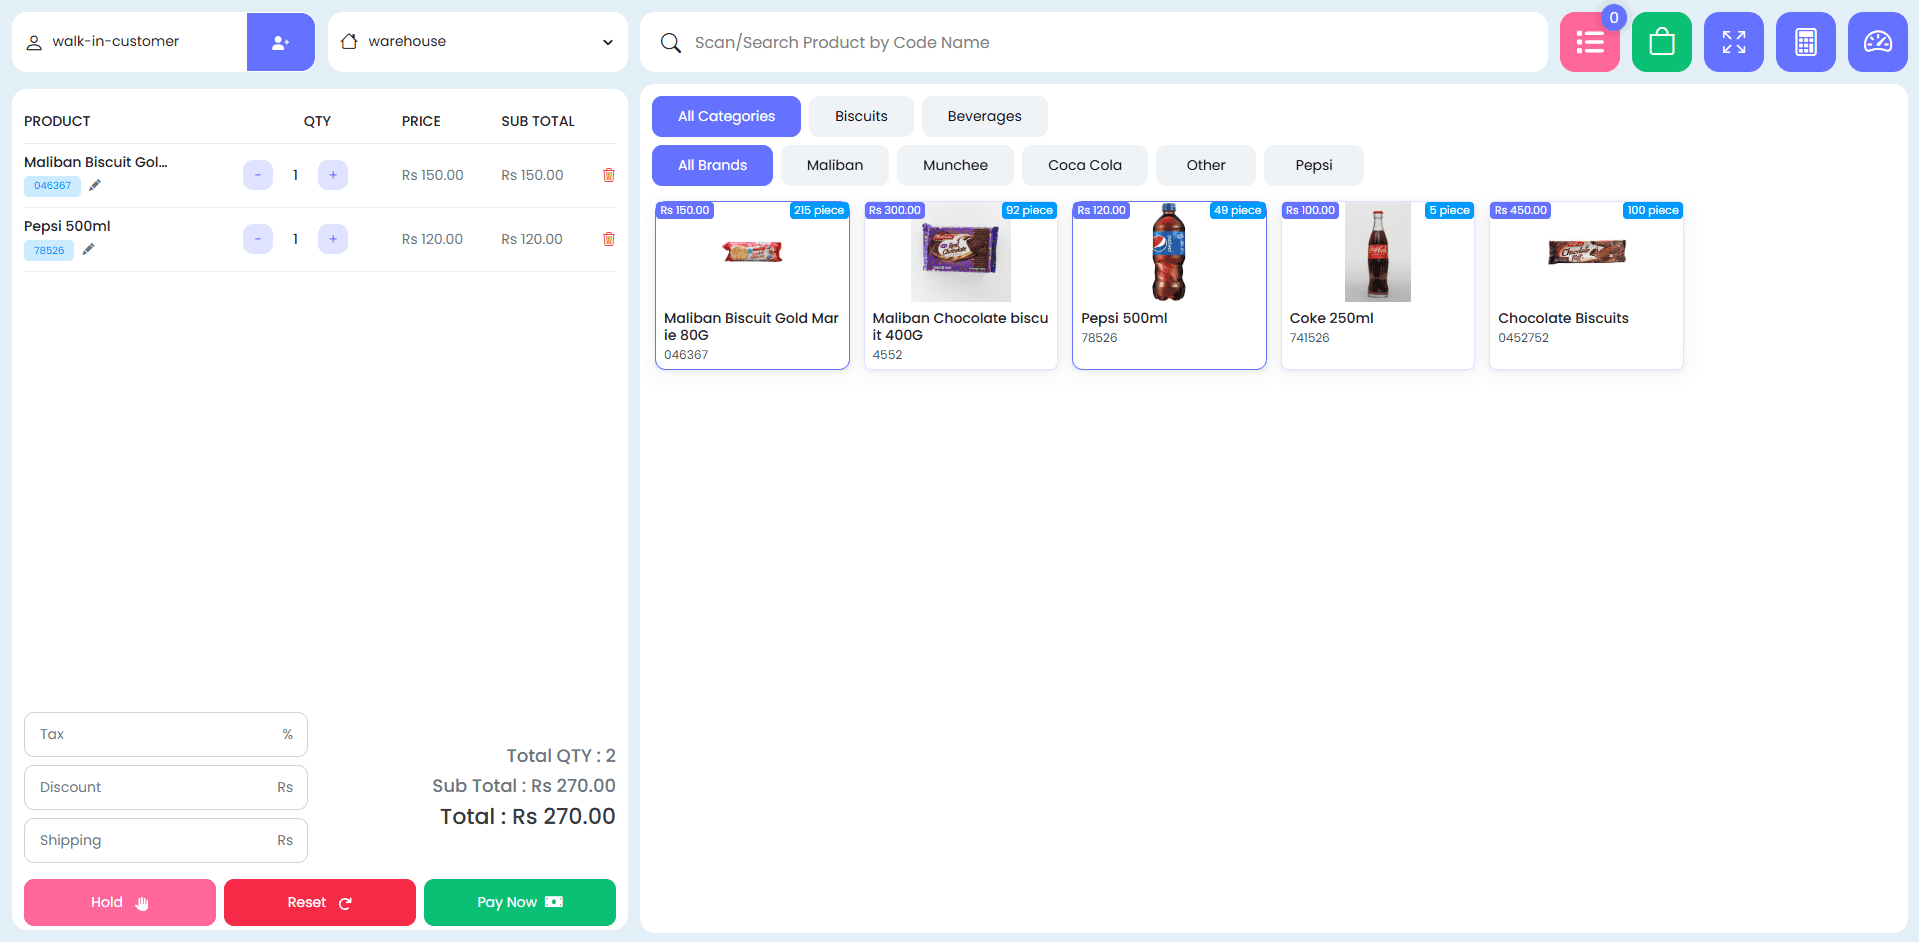This screenshot has width=1919, height=942.
Task: Filter by Biscuits category
Action: click(861, 116)
